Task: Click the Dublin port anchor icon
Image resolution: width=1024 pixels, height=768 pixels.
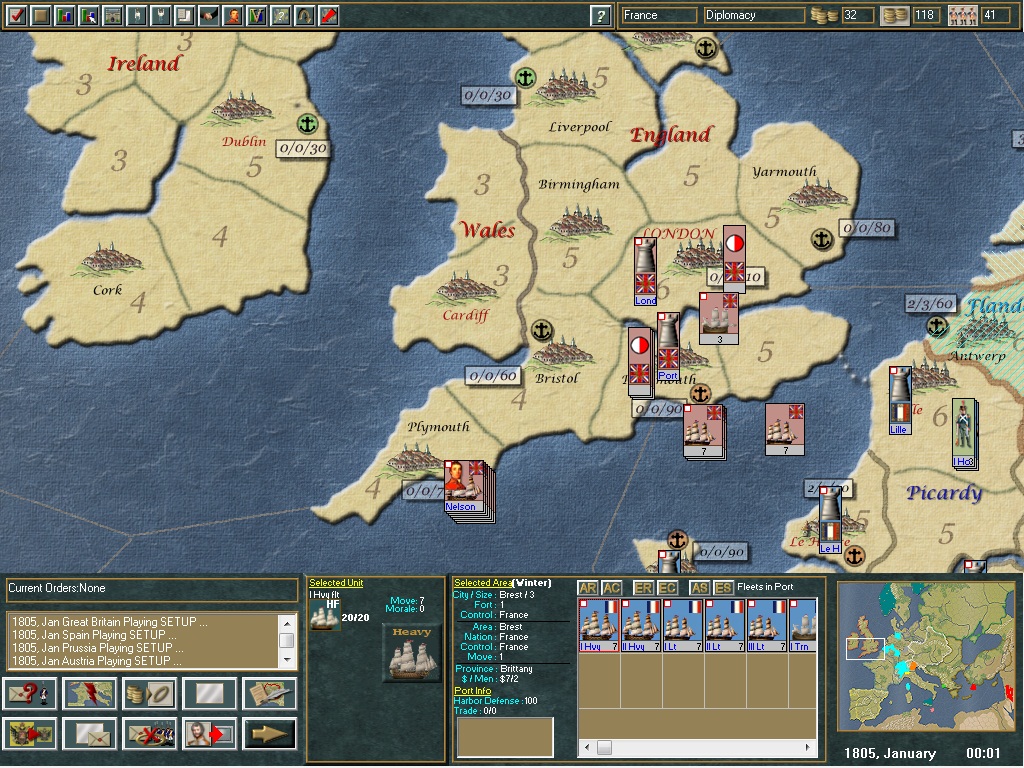Action: pos(307,123)
